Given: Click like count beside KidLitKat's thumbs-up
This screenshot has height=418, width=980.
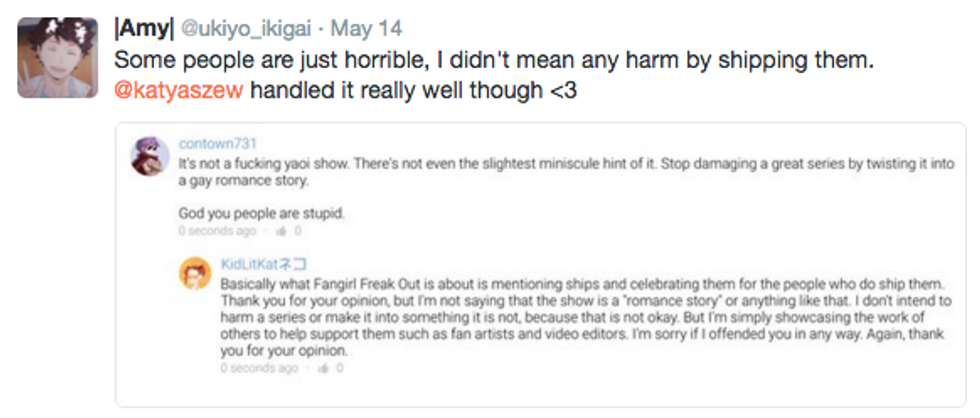Looking at the screenshot, I should pyautogui.click(x=341, y=368).
